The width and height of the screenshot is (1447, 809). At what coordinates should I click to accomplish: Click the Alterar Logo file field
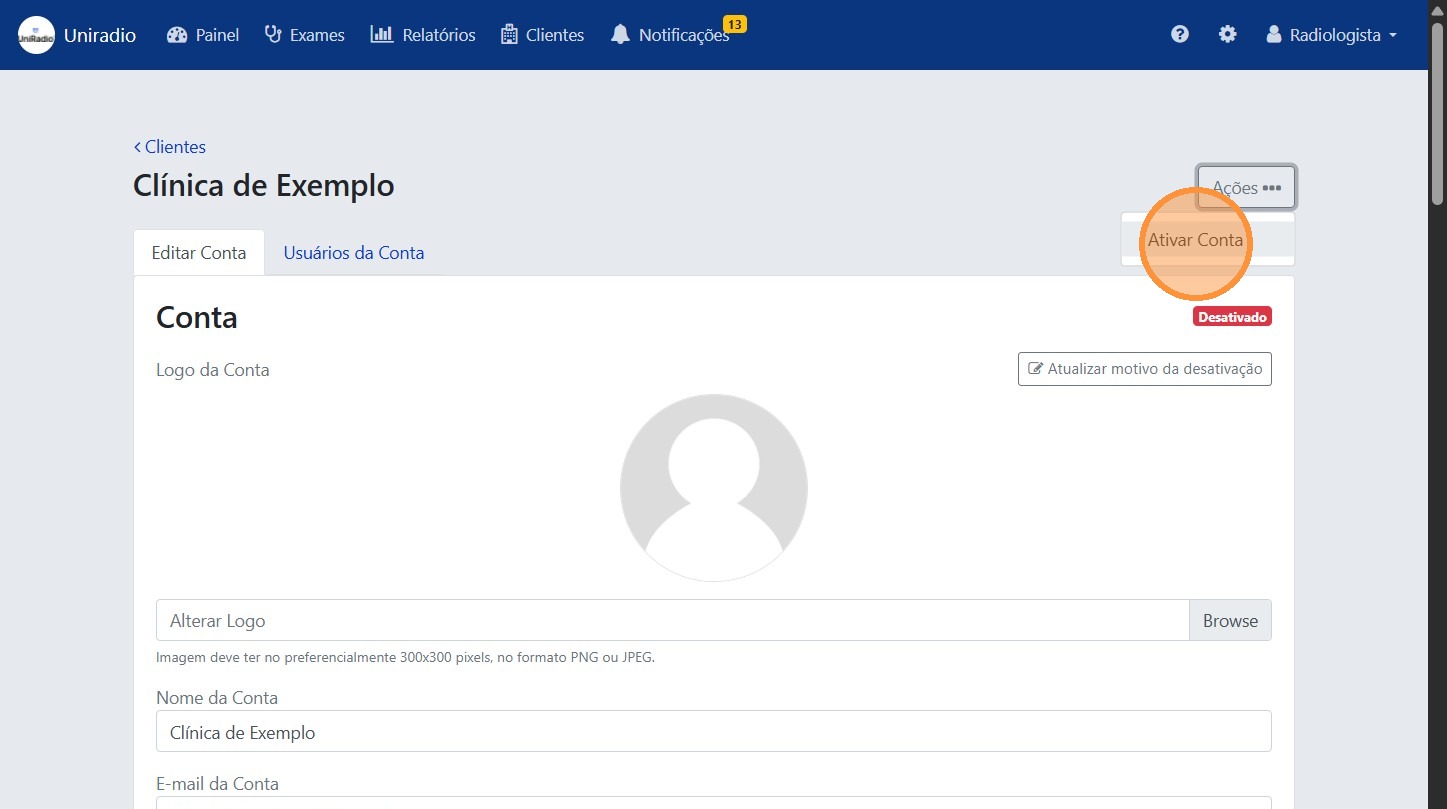click(672, 621)
